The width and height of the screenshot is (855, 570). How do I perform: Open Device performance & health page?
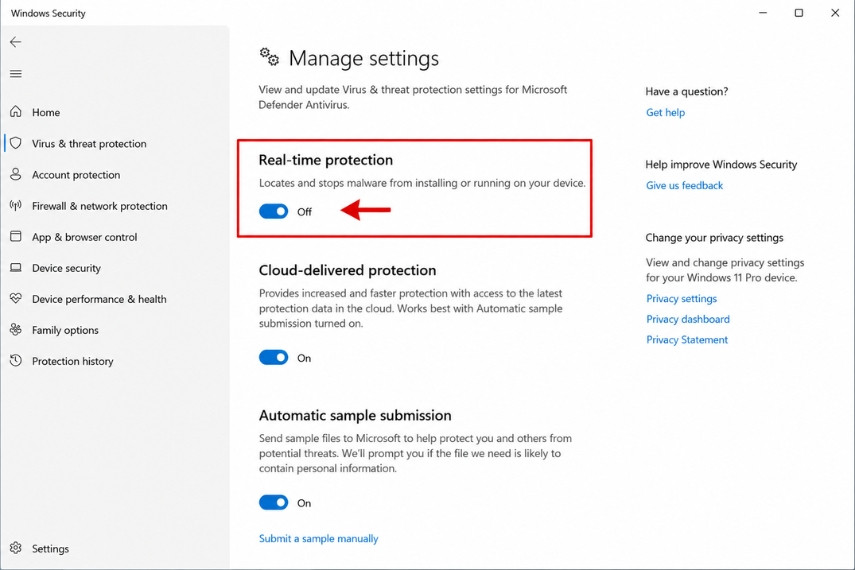99,299
